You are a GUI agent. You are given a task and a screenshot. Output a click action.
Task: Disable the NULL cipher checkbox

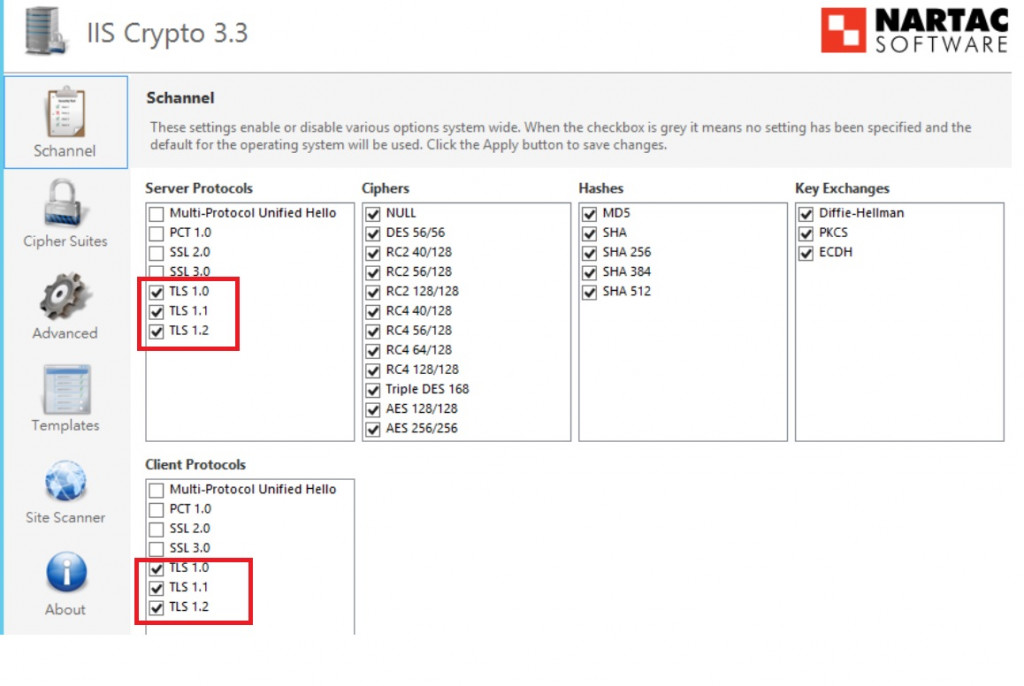coord(373,214)
